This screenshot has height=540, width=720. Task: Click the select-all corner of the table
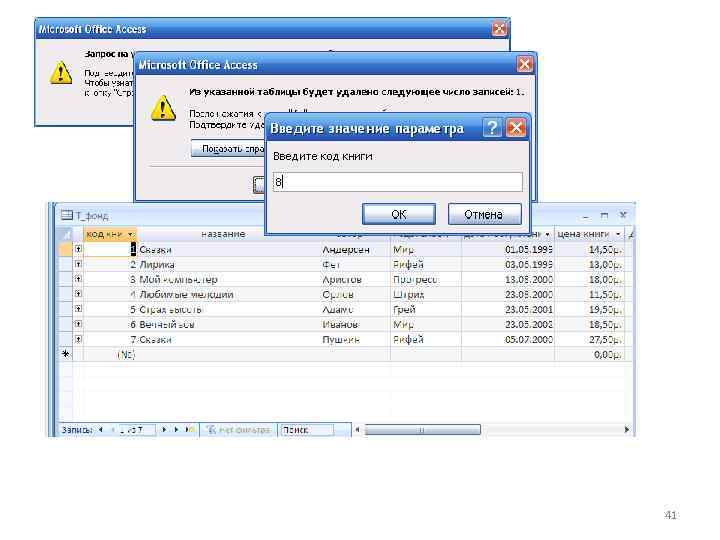tap(67, 234)
